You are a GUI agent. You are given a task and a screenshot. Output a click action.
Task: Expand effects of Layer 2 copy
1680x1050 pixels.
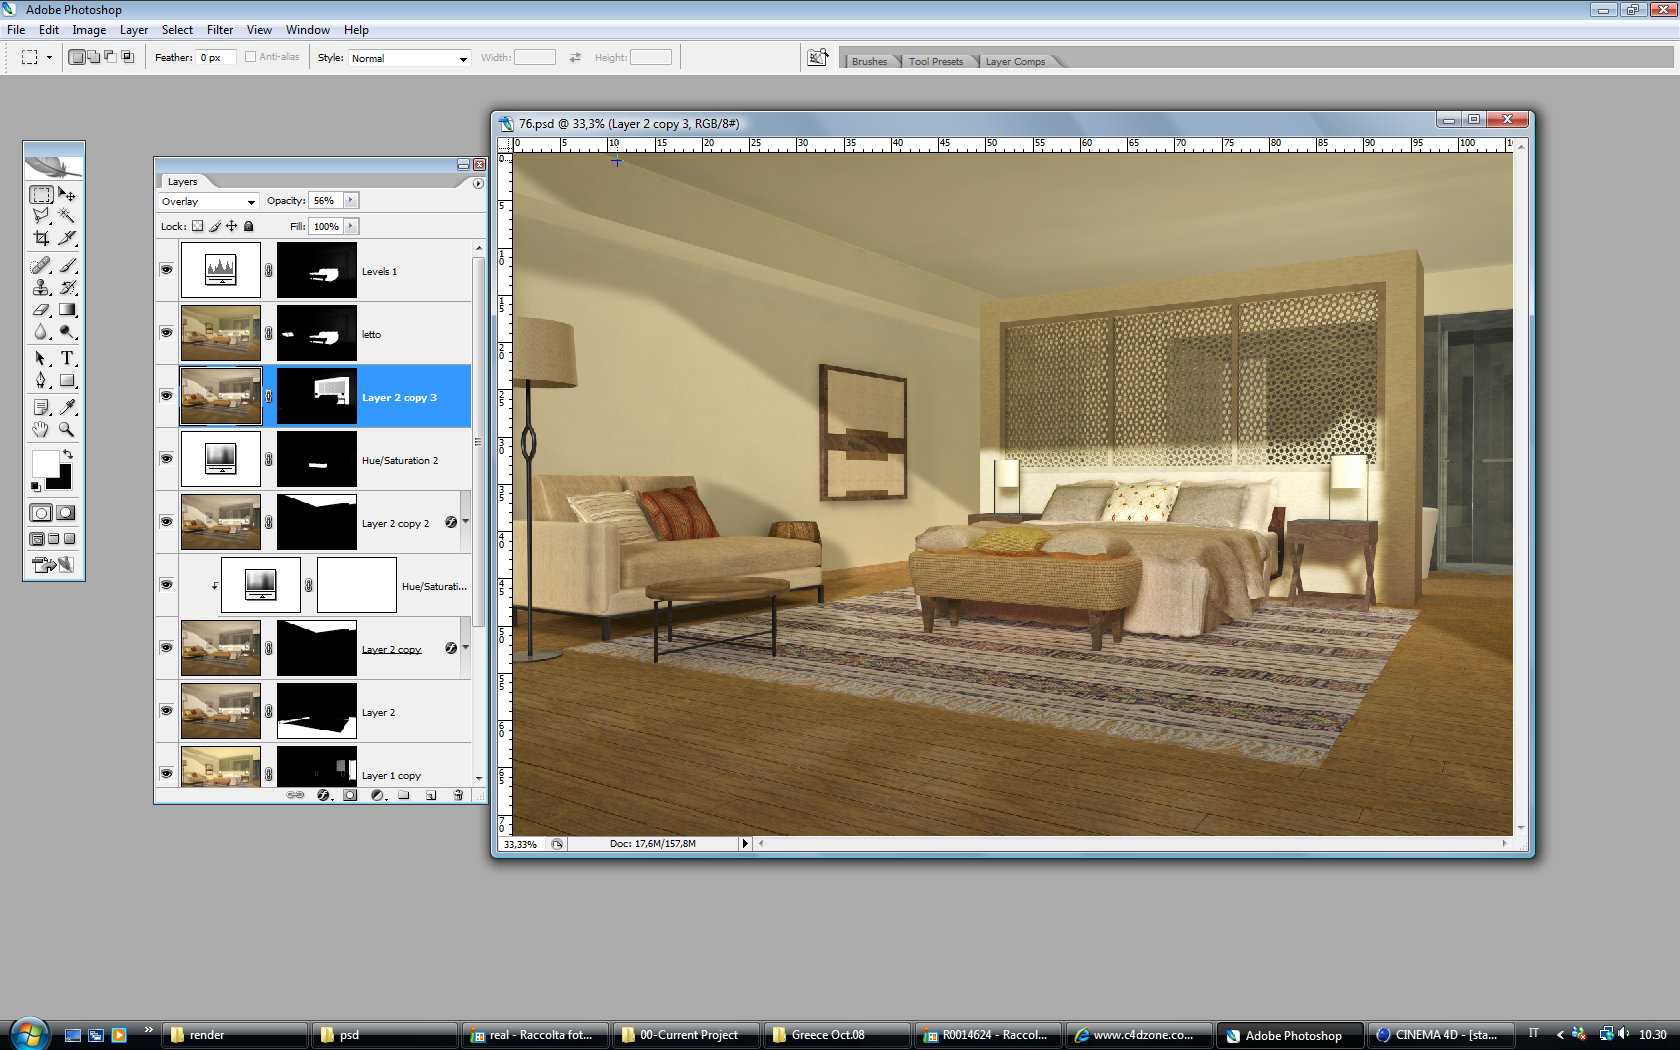465,648
